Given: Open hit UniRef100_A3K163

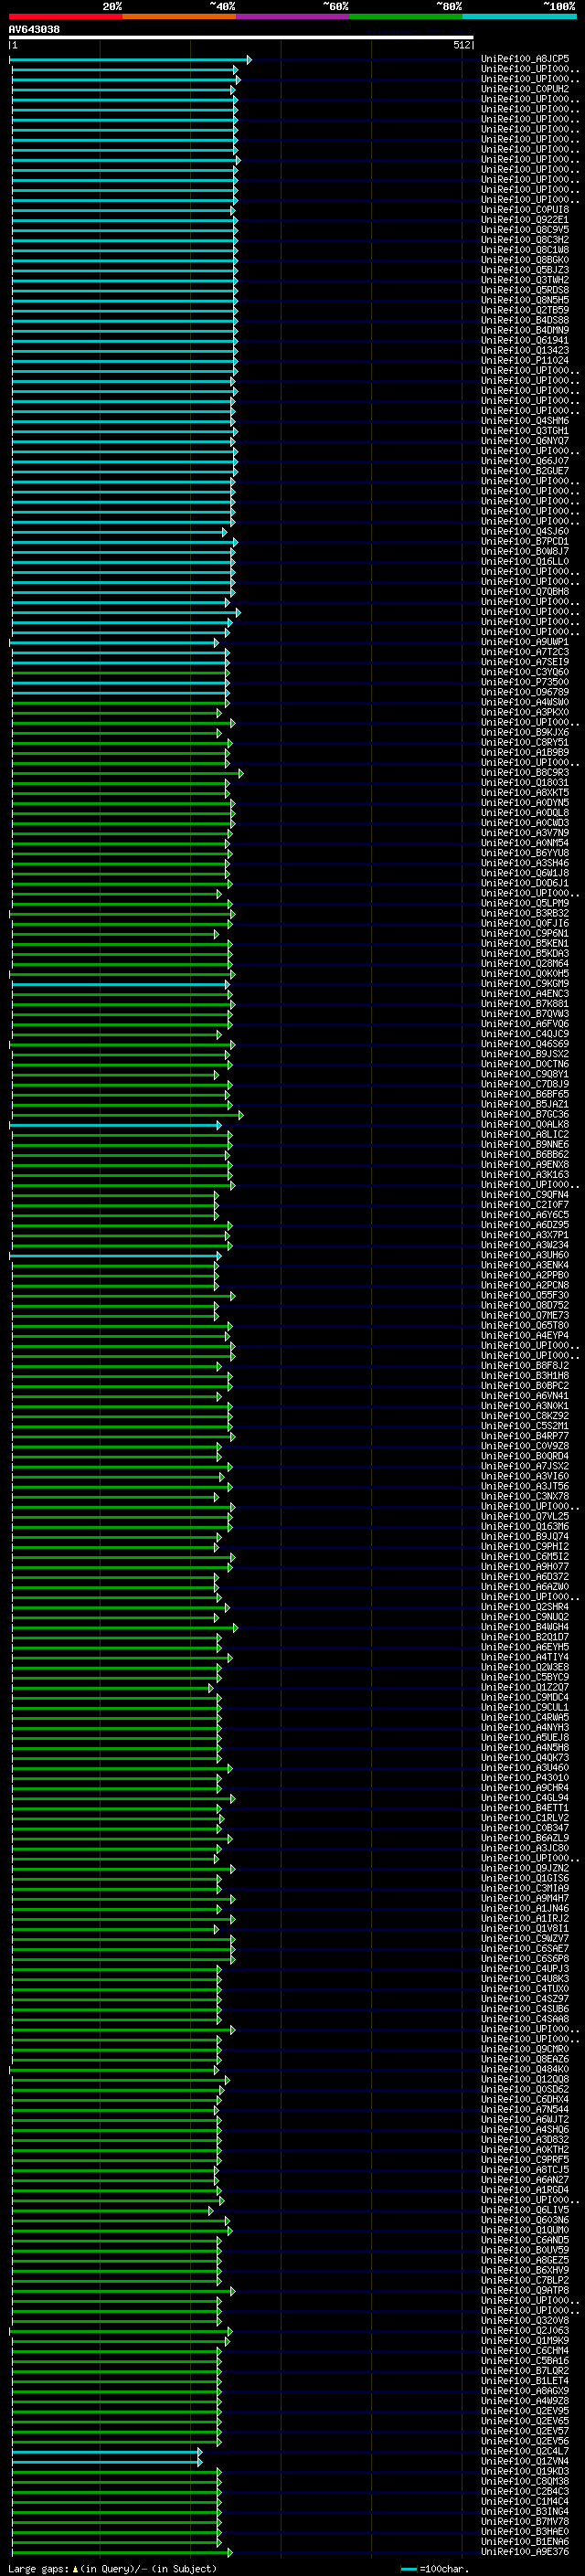Looking at the screenshot, I should coord(525,1174).
